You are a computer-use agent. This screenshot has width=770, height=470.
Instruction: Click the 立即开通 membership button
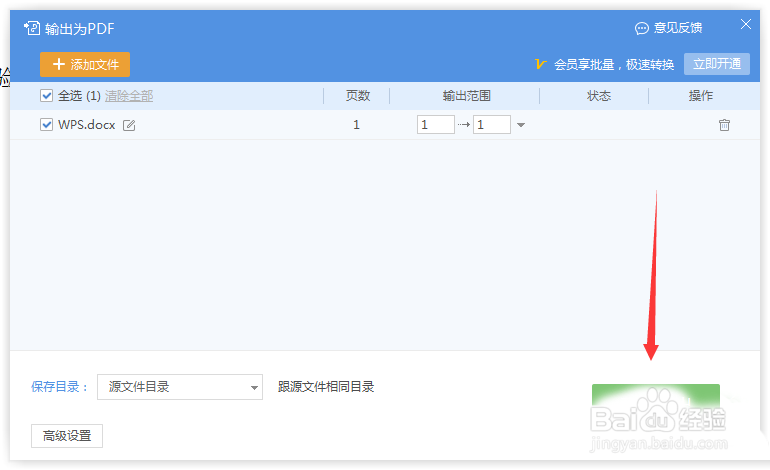point(716,64)
